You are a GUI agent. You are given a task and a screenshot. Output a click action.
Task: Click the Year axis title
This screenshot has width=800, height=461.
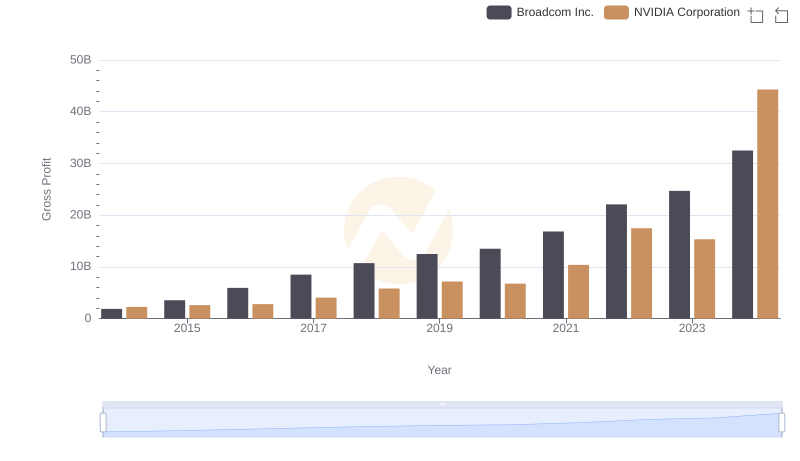click(439, 370)
